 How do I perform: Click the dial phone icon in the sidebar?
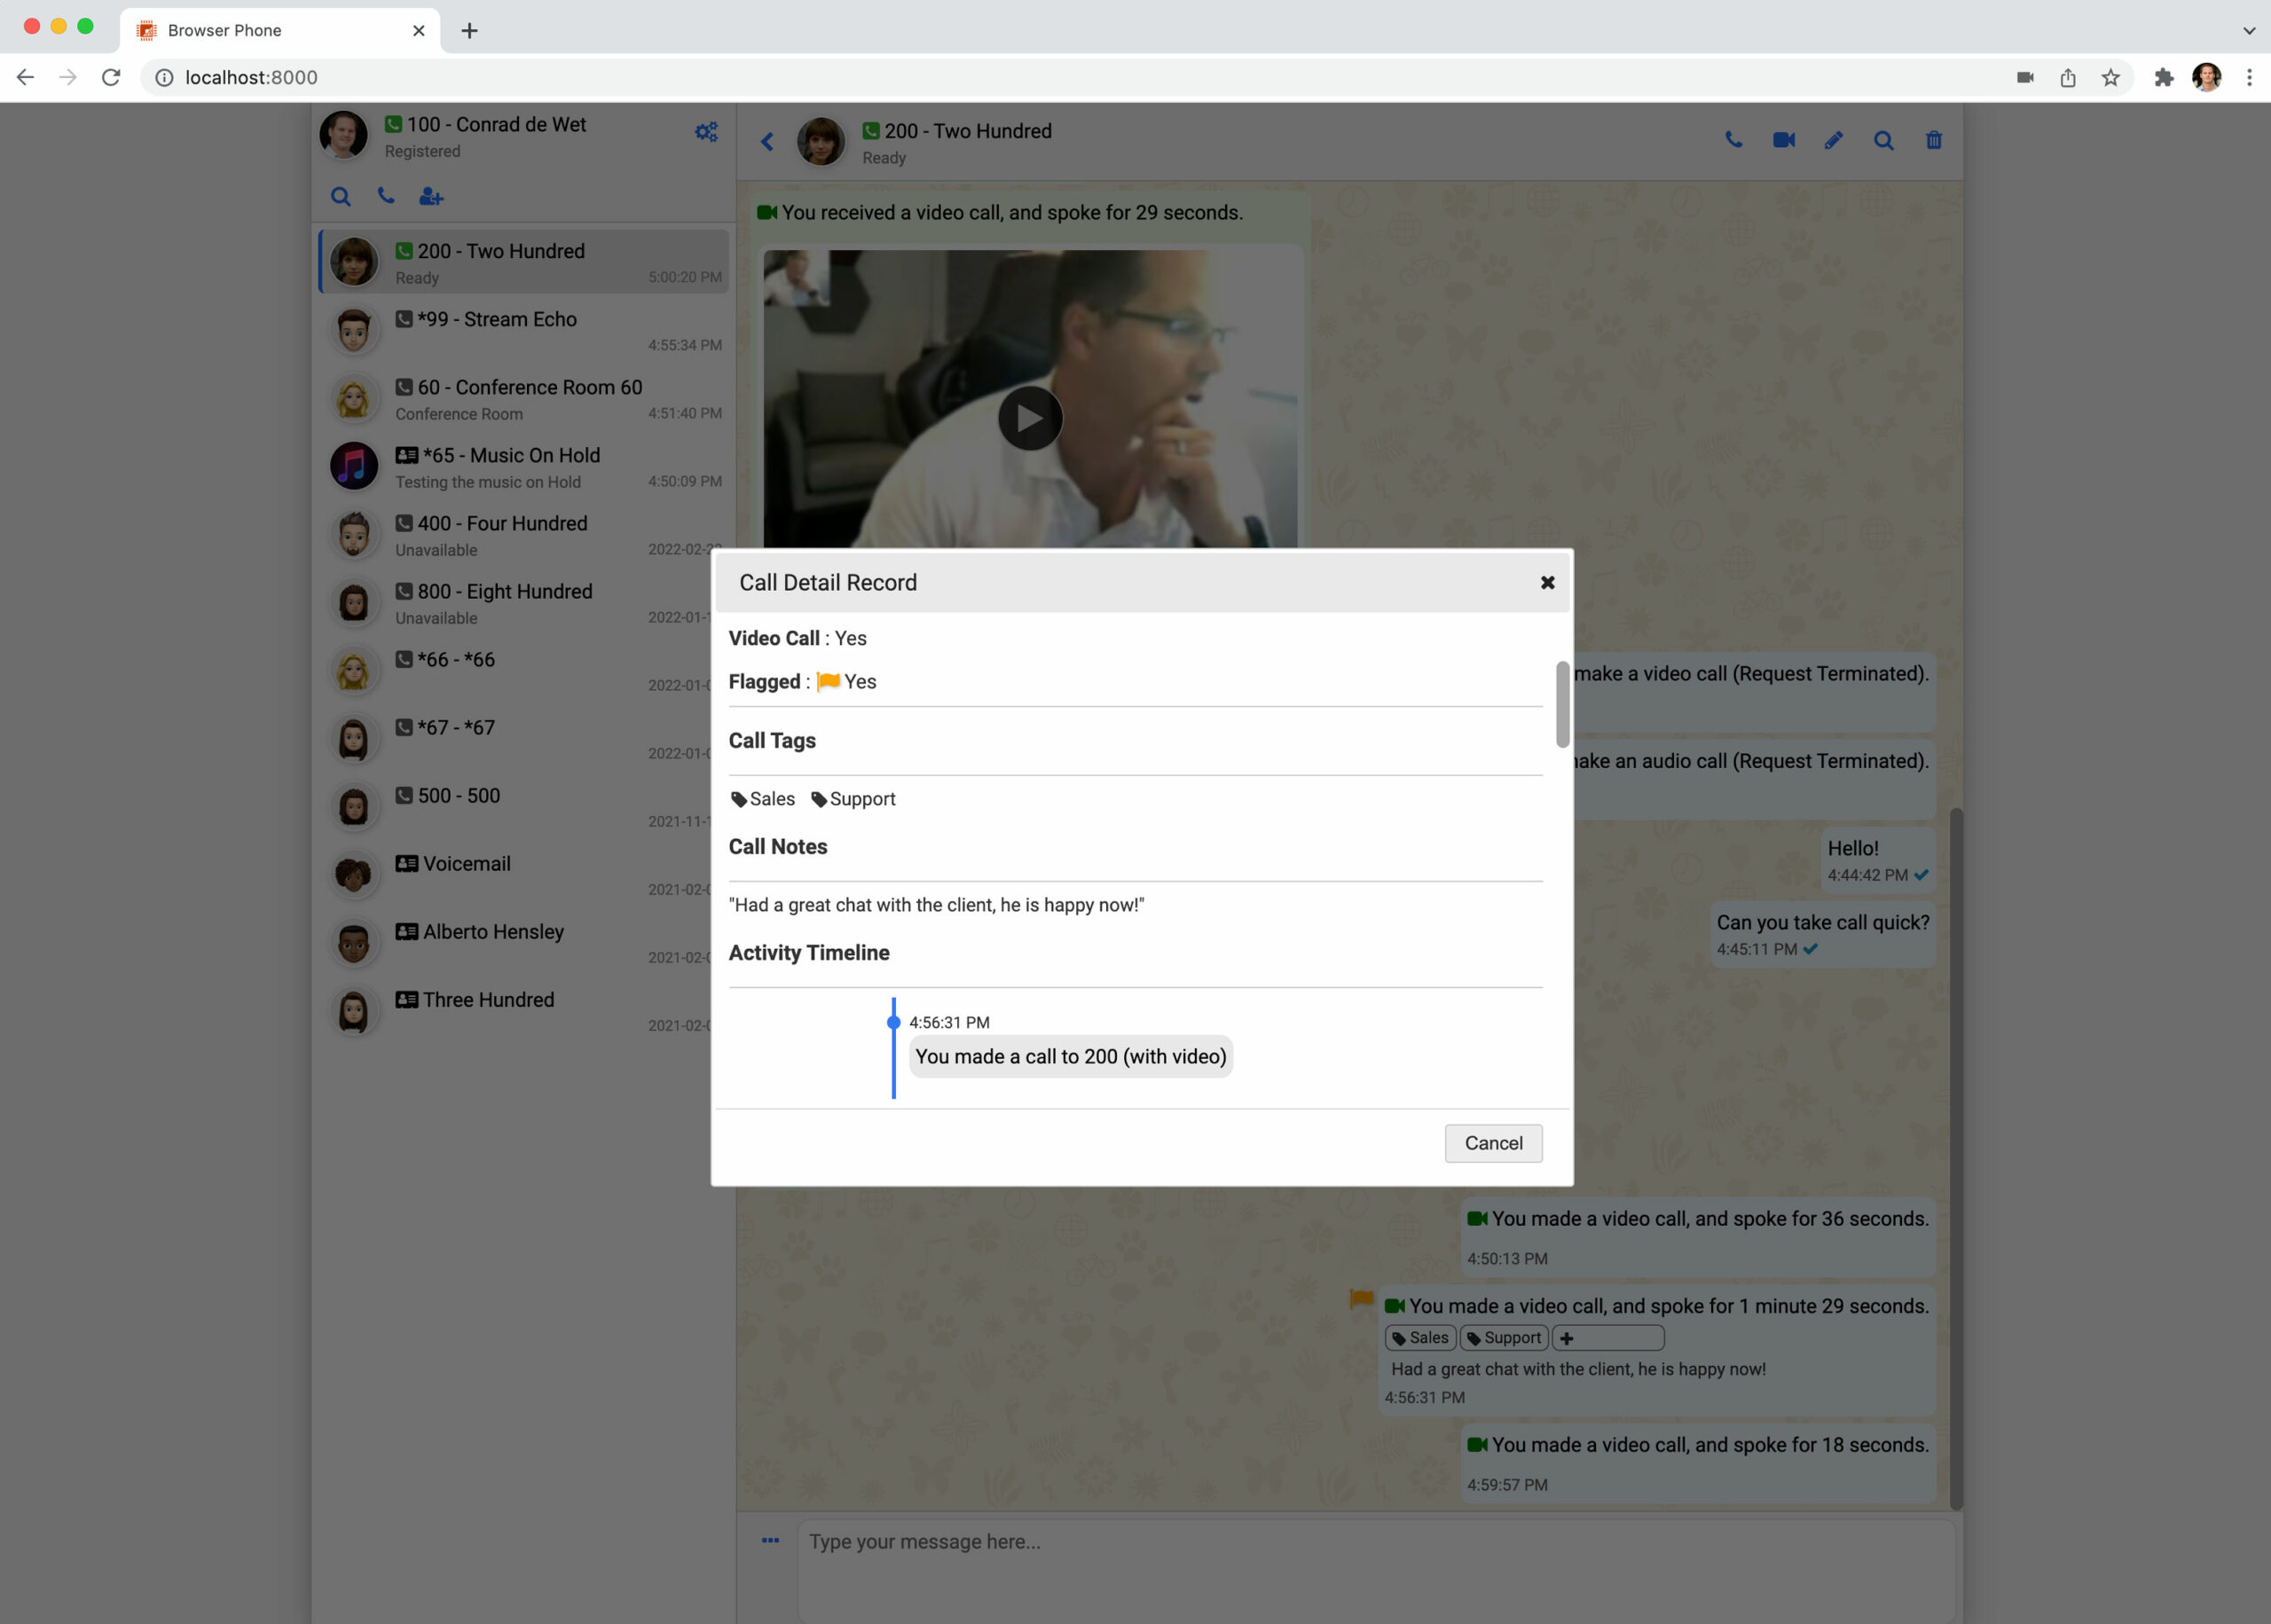[x=386, y=196]
